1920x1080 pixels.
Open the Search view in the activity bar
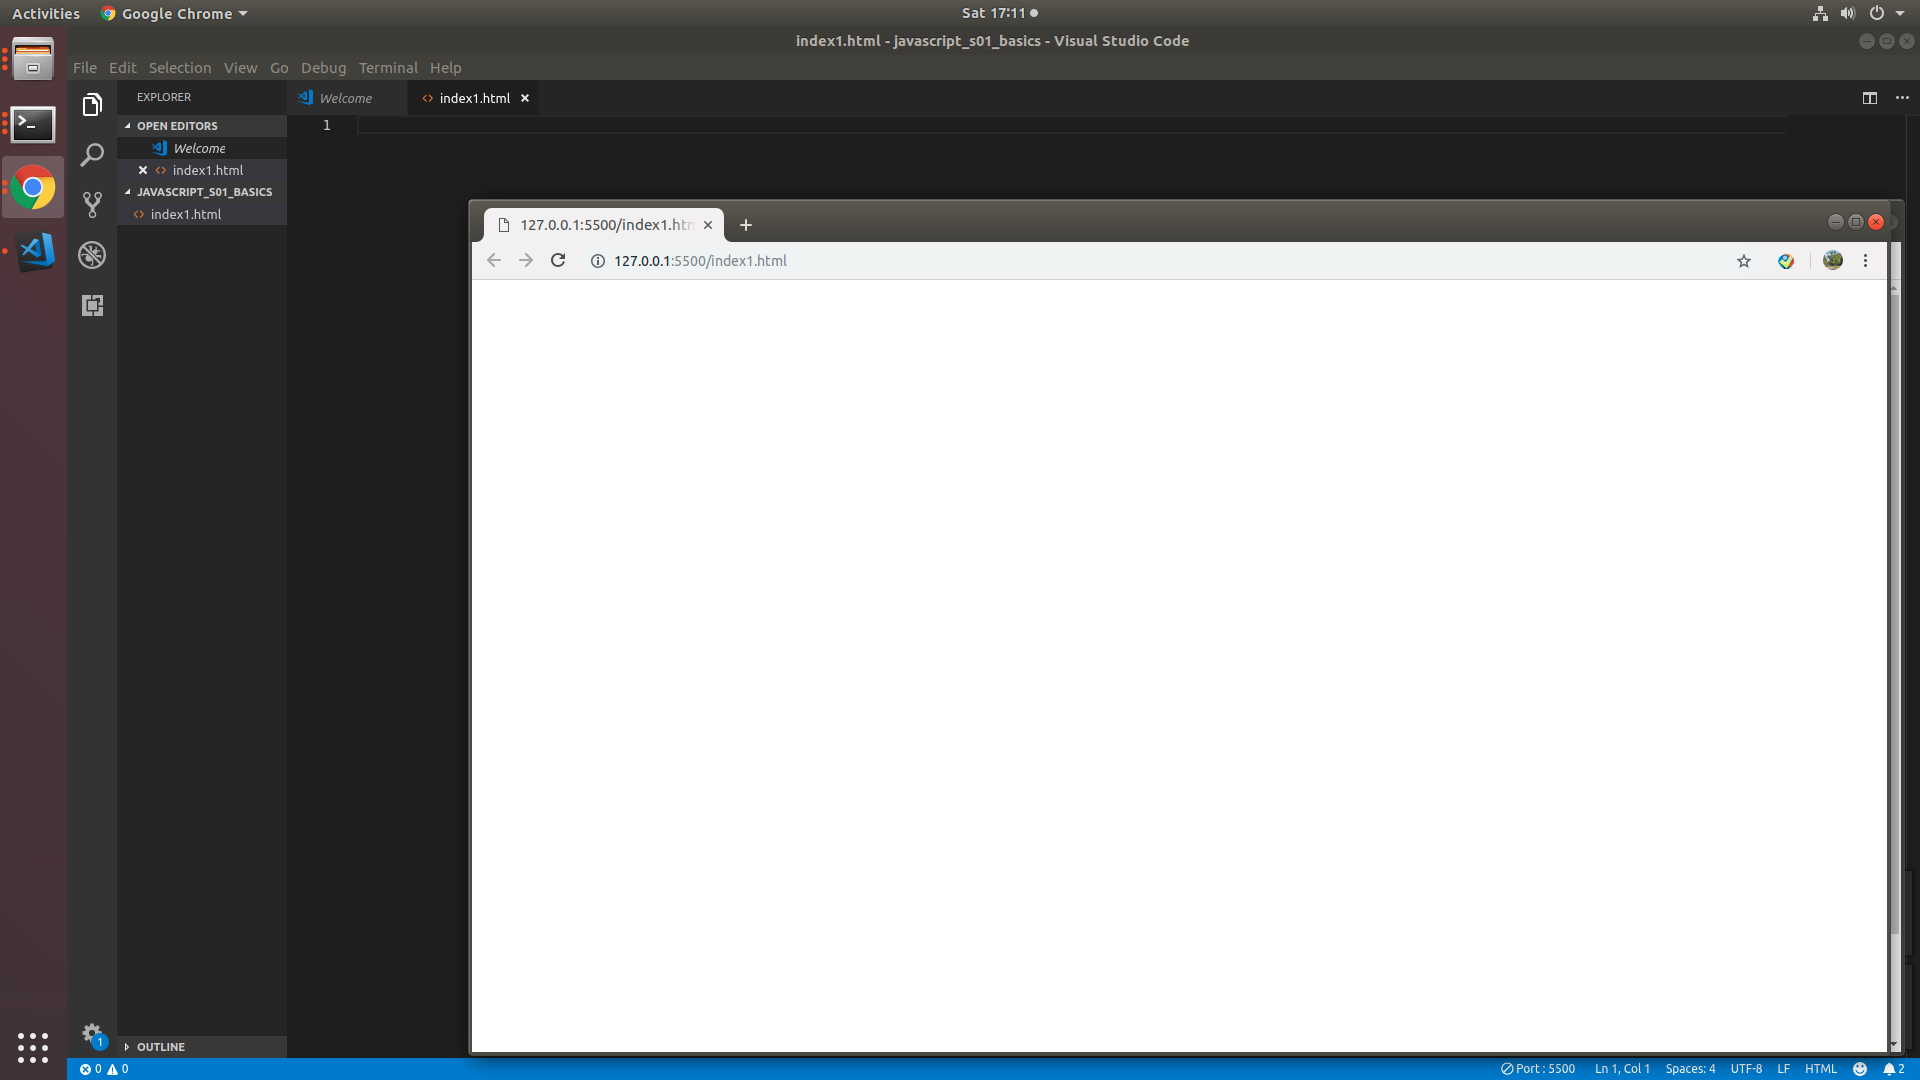click(92, 155)
